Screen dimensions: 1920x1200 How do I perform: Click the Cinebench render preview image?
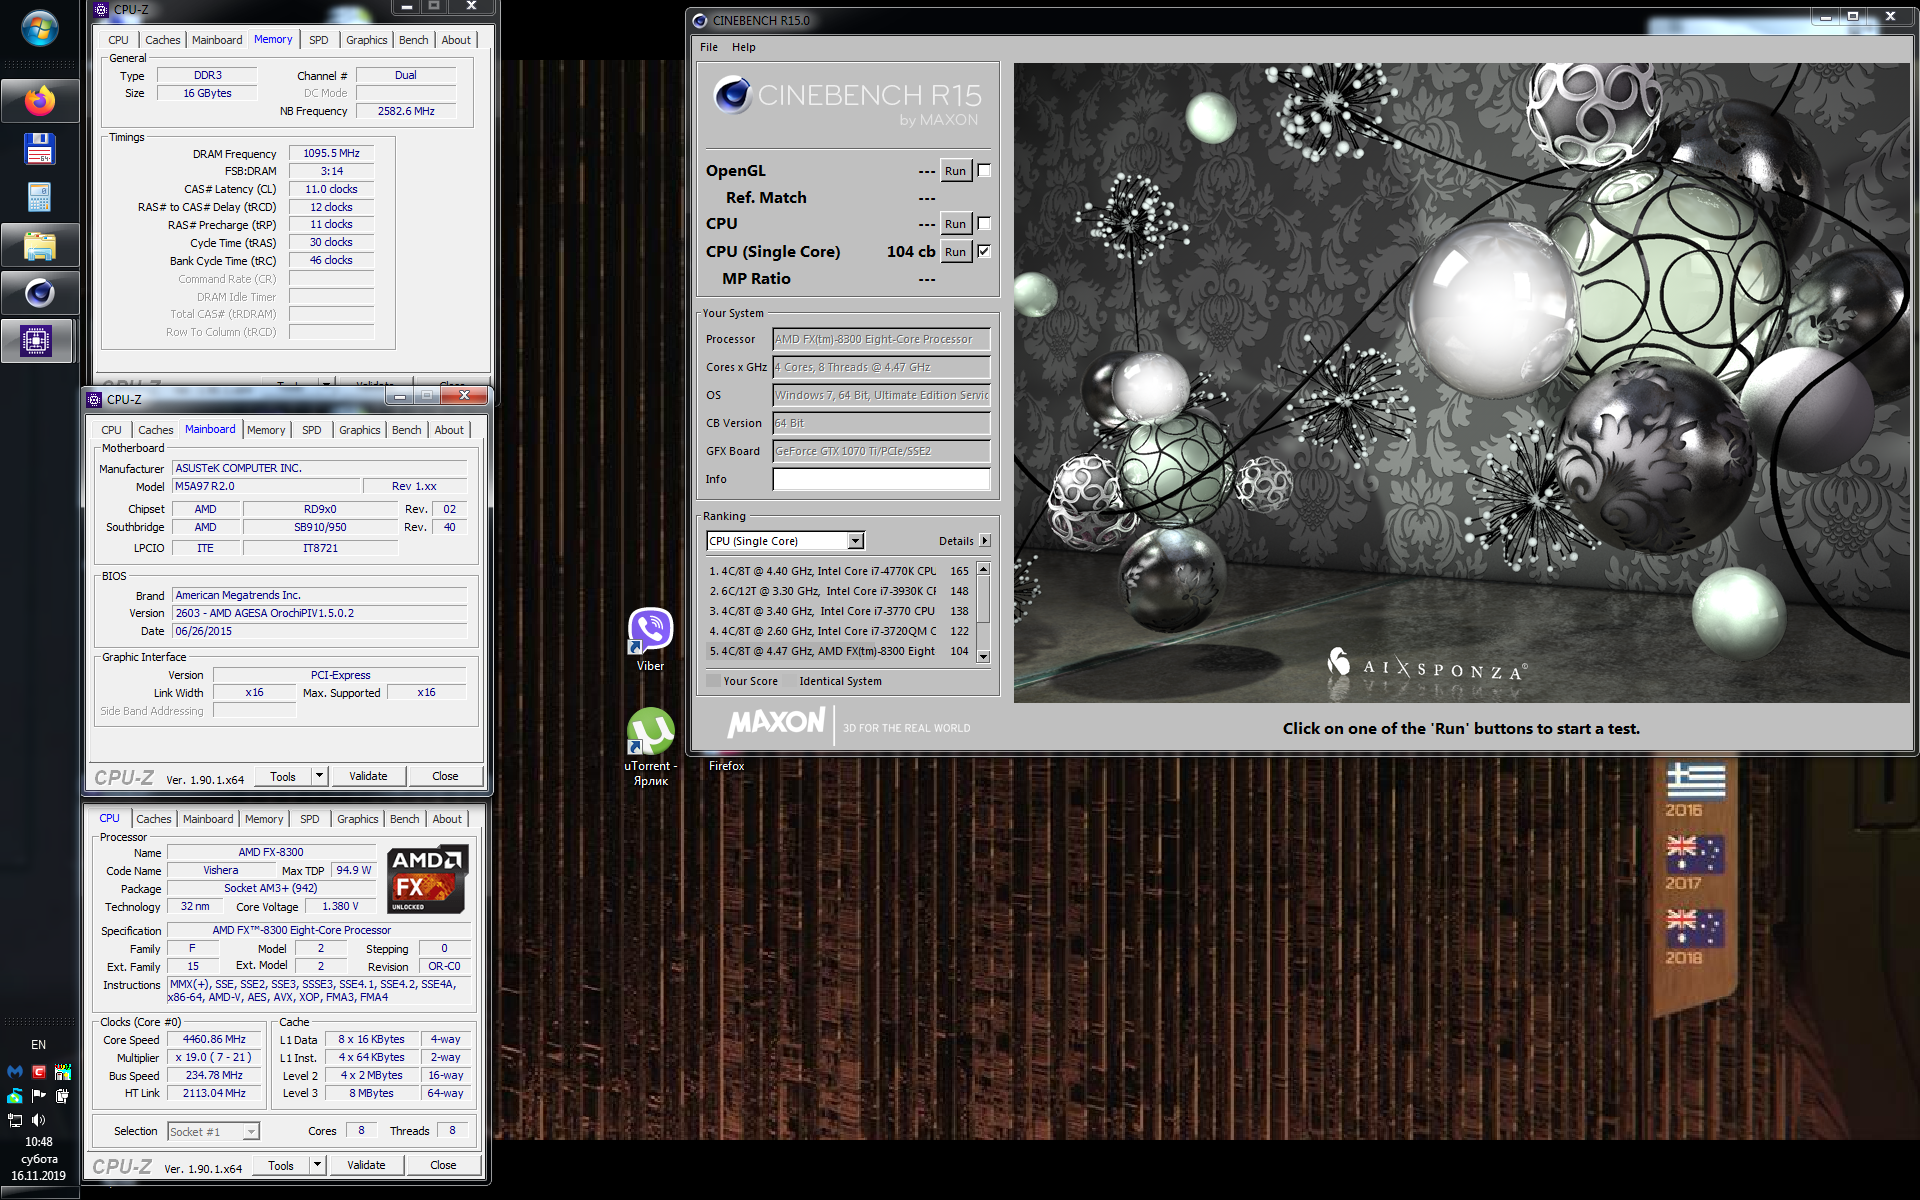pos(1461,383)
